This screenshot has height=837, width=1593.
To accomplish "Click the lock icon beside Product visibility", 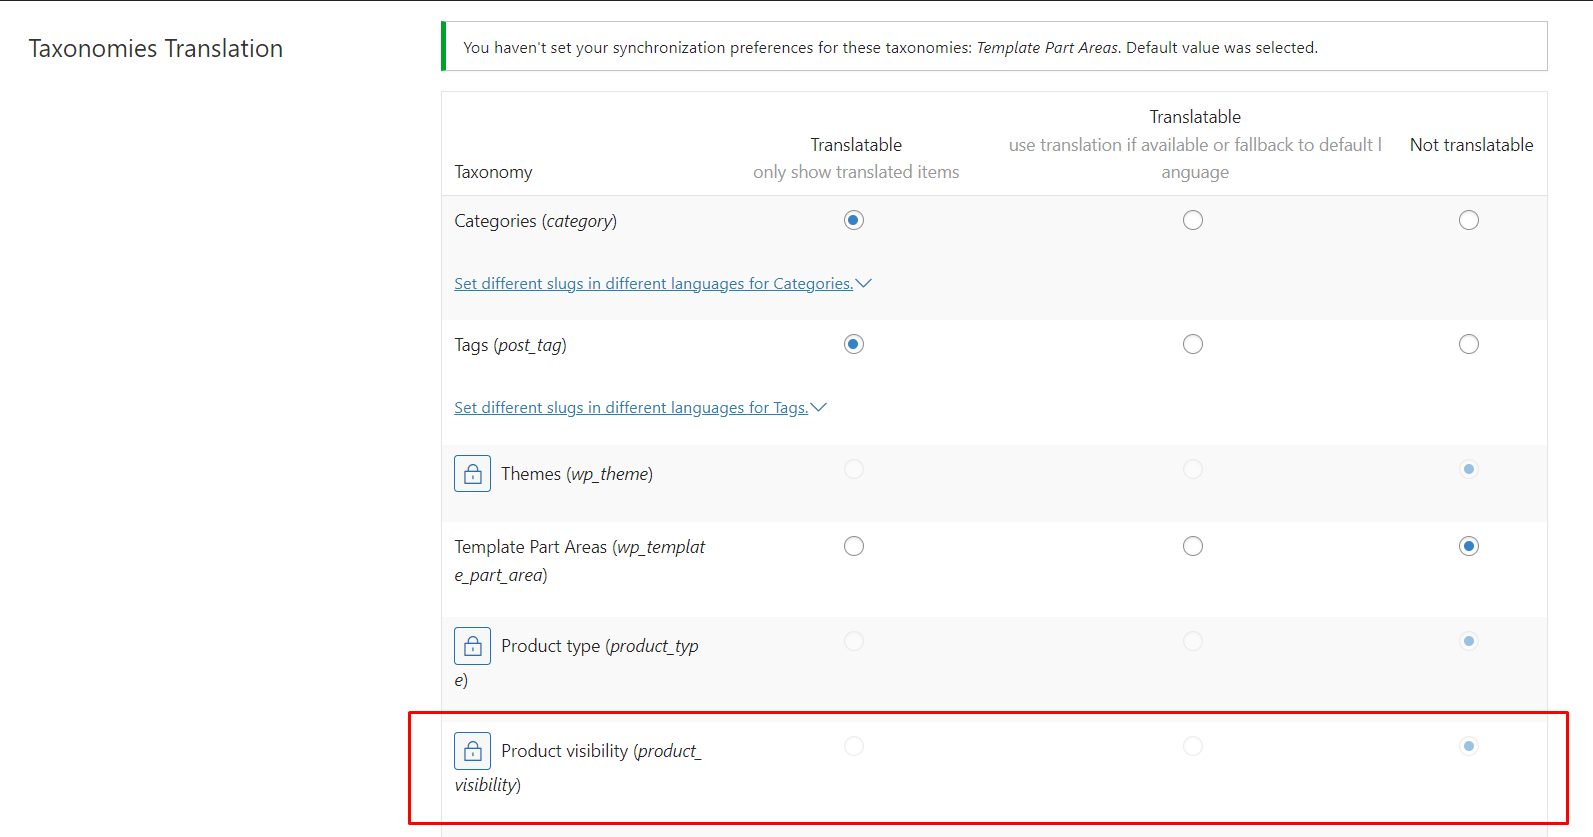I will point(472,751).
